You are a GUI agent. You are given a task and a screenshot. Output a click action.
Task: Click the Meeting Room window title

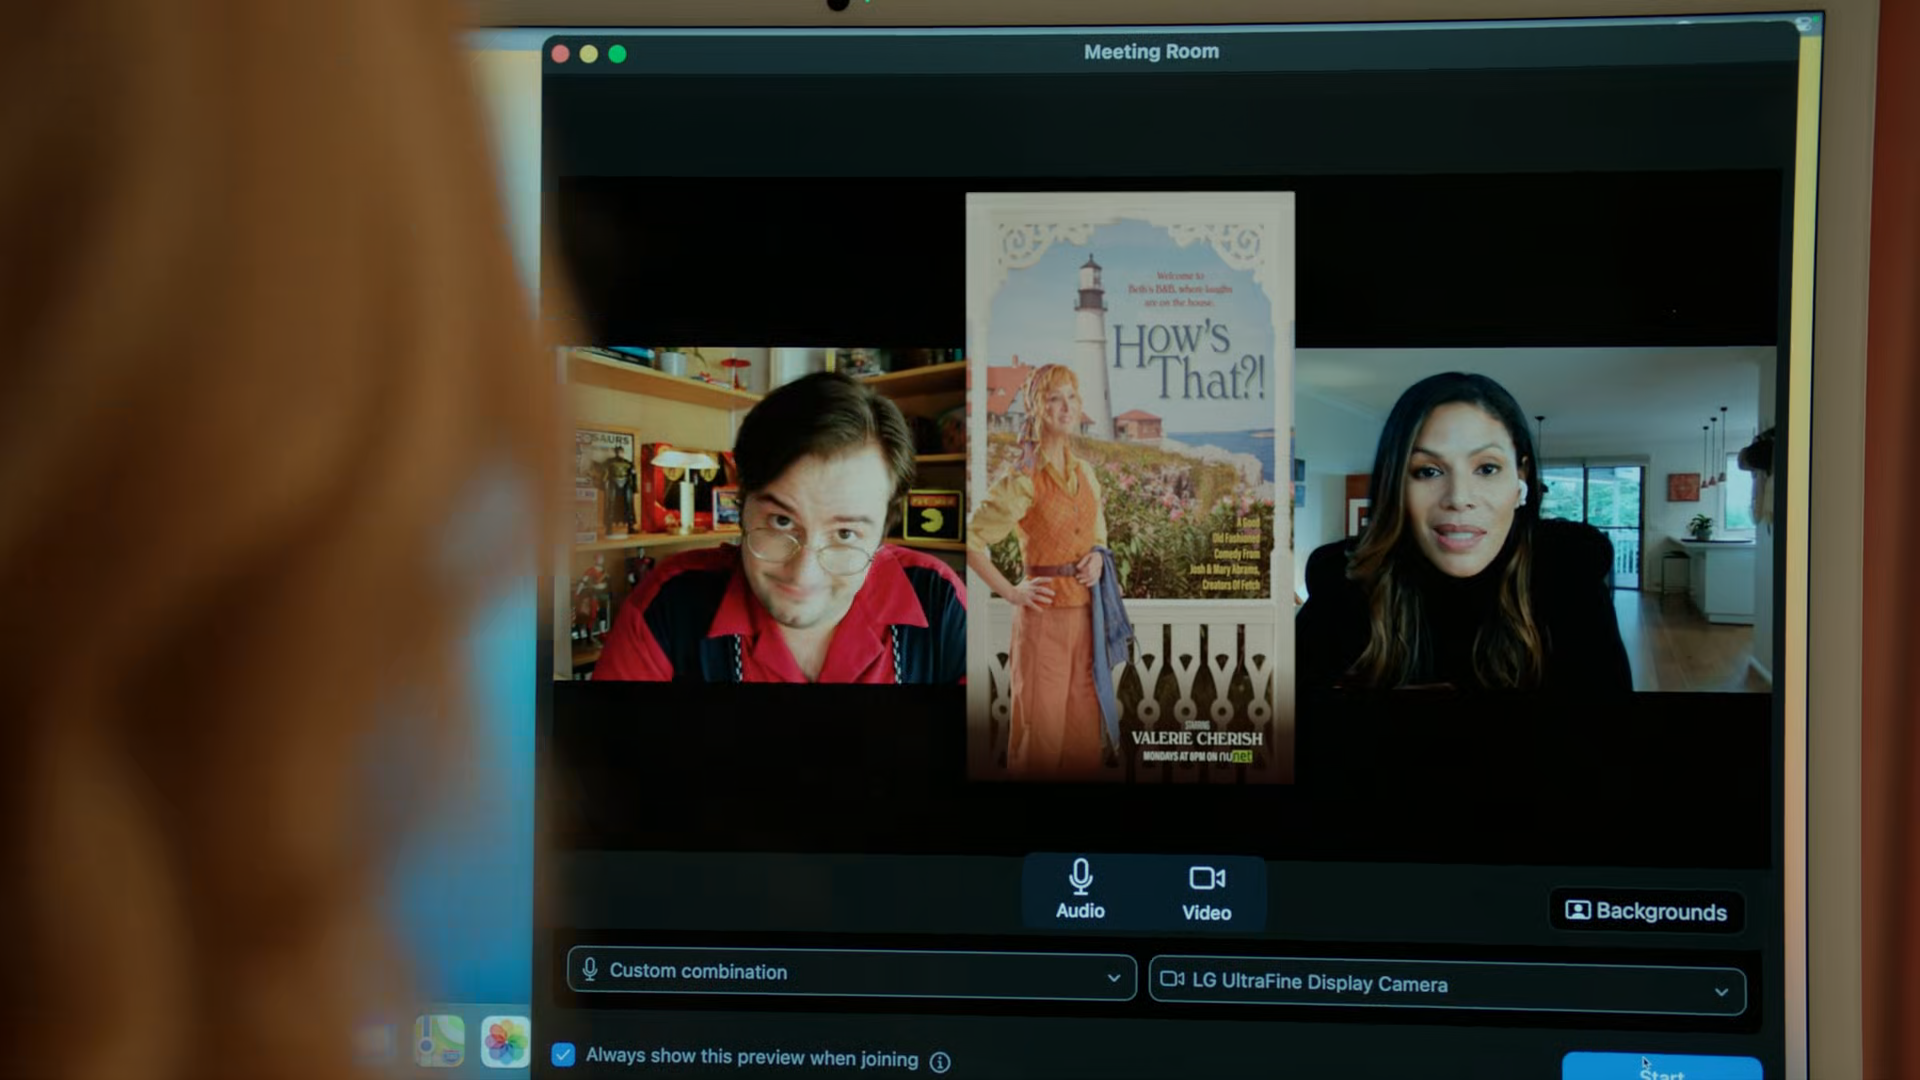[x=1151, y=52]
